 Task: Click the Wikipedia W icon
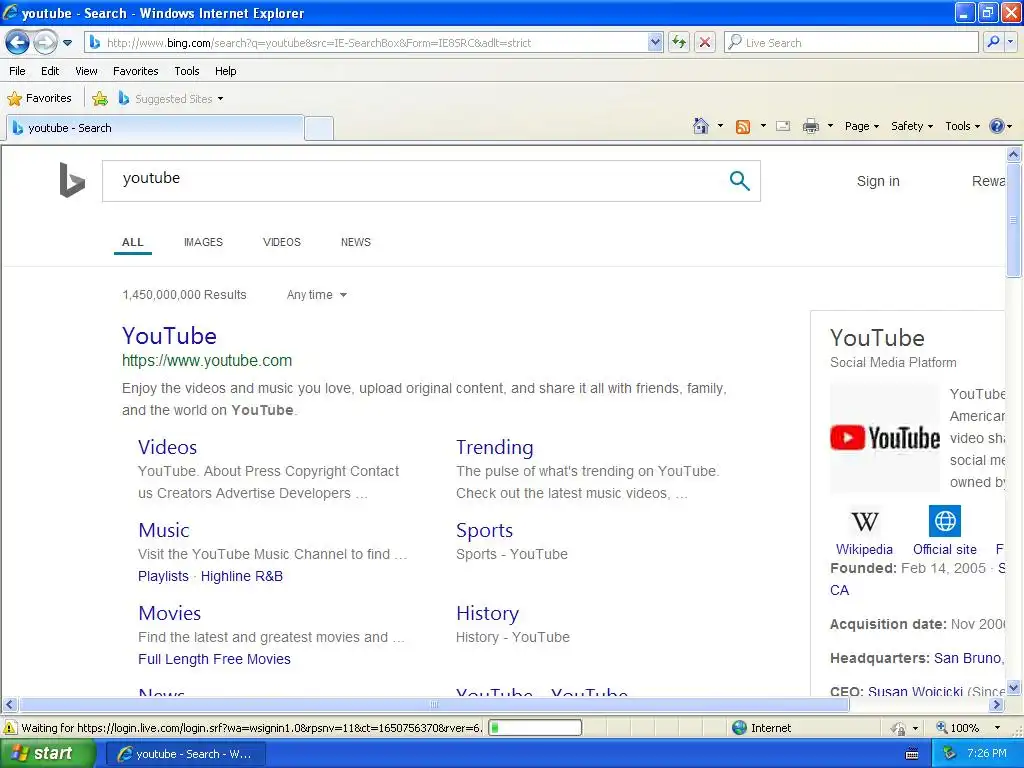[865, 521]
